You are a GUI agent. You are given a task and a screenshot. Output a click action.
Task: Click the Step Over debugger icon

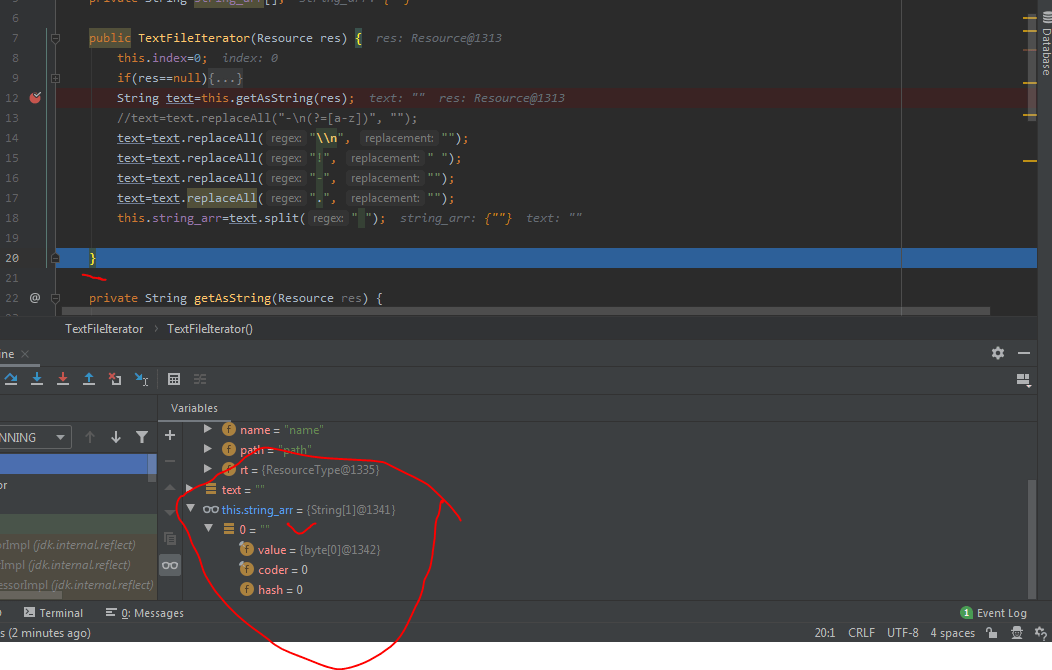coord(11,379)
